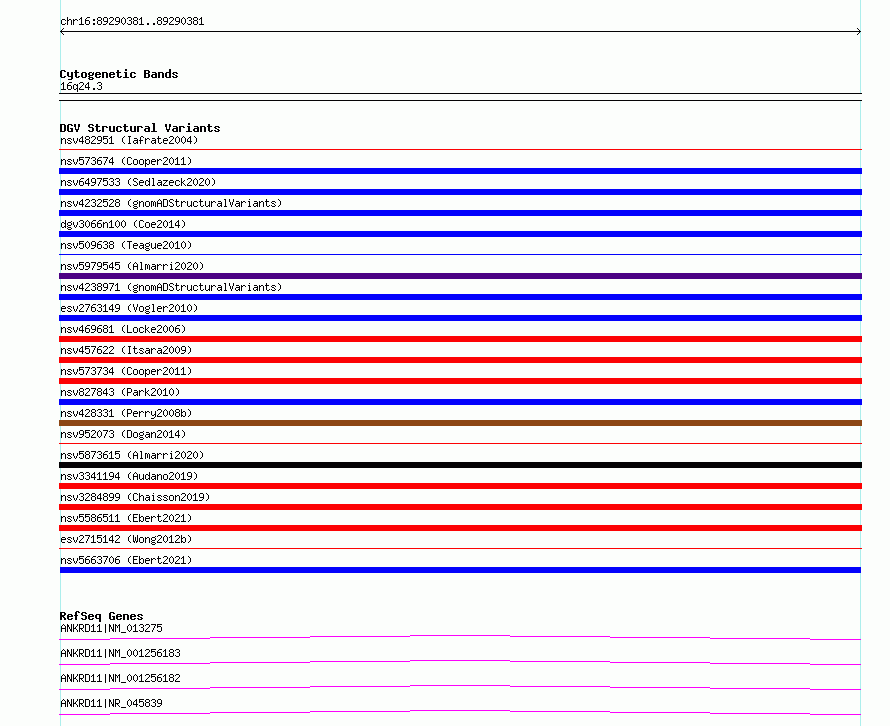Select the RefSeq Genes track heading

[x=101, y=616]
